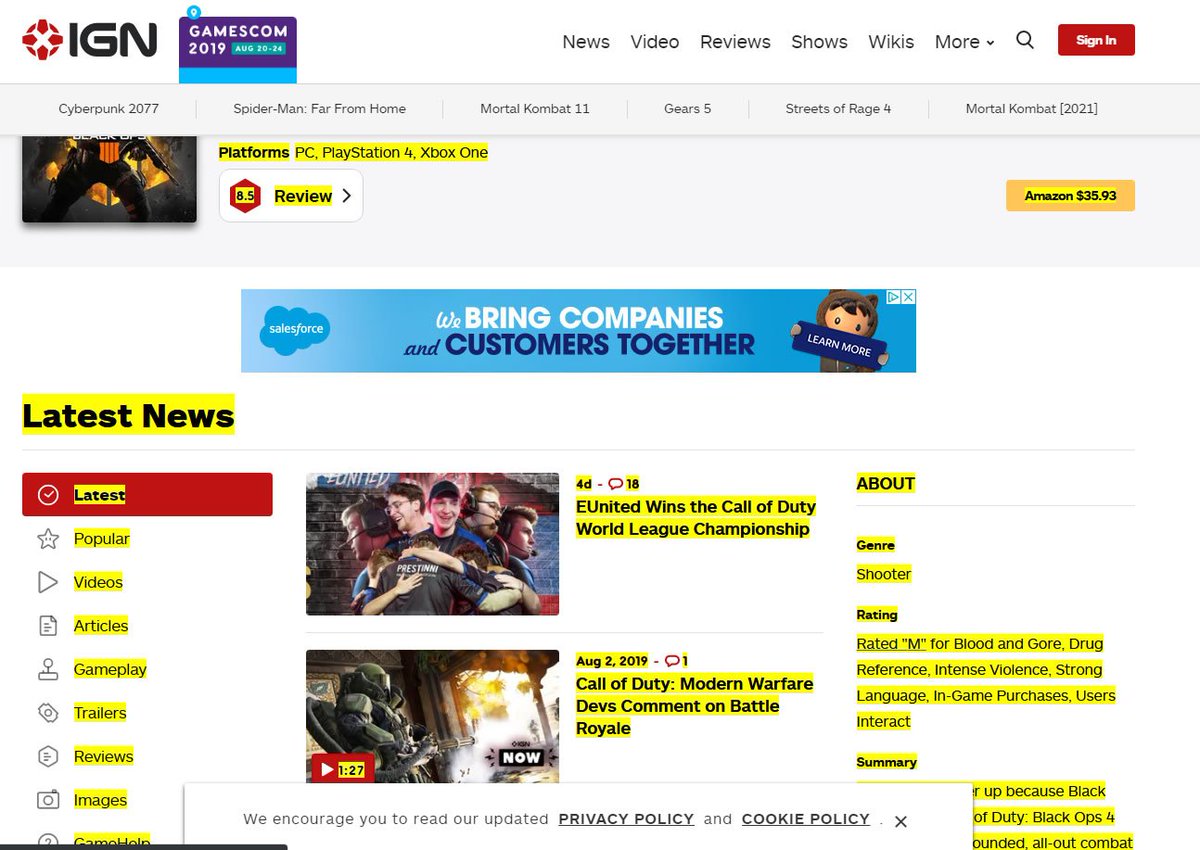This screenshot has width=1200, height=850.
Task: Select the Gameplay filter
Action: [x=110, y=669]
